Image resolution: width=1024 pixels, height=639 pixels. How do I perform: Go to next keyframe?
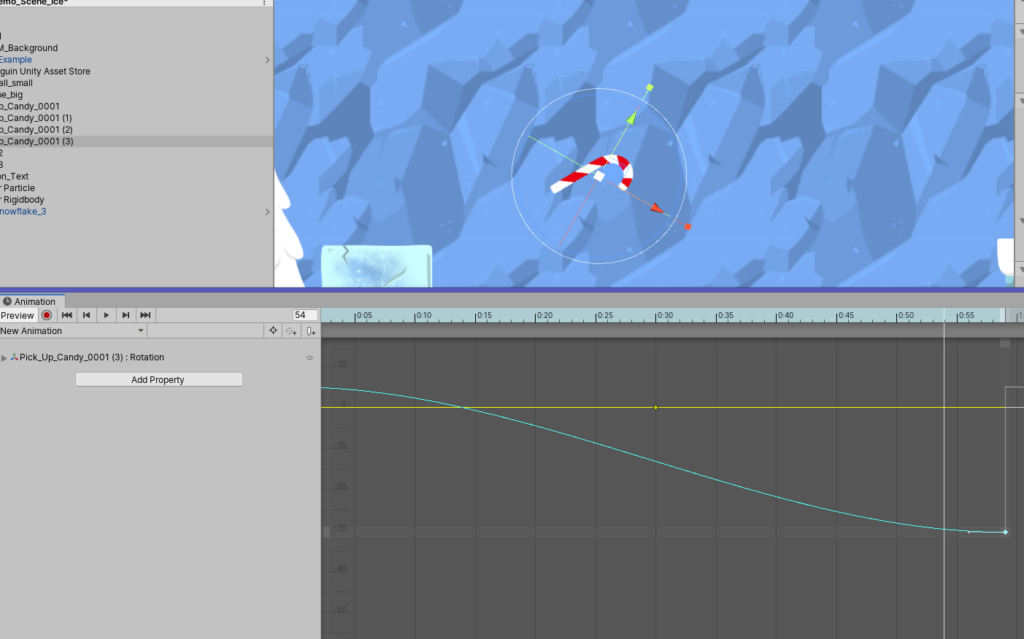126,315
